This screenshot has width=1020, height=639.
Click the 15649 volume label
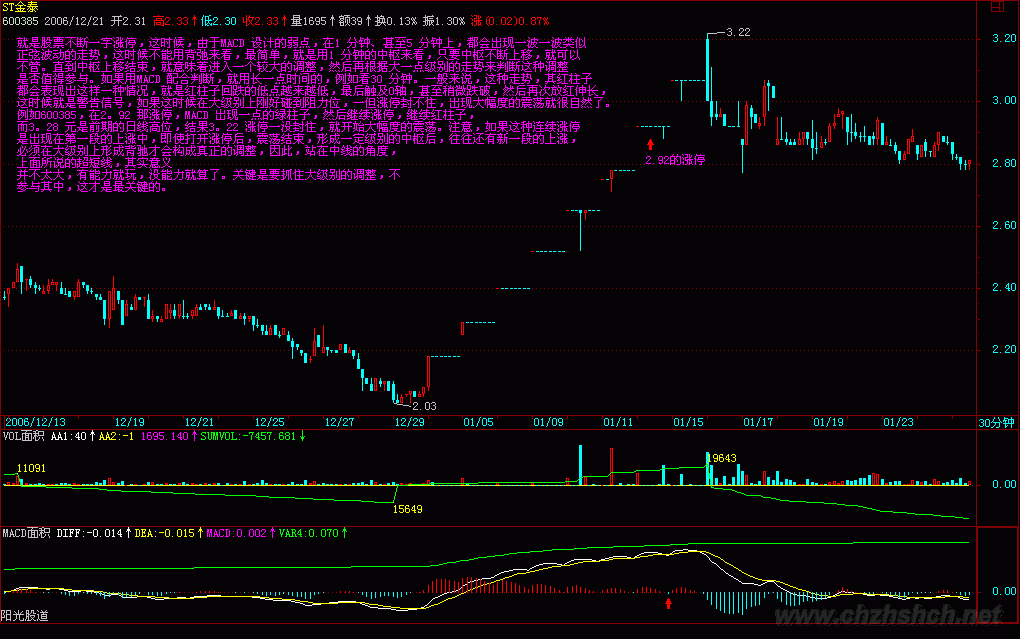tap(407, 509)
